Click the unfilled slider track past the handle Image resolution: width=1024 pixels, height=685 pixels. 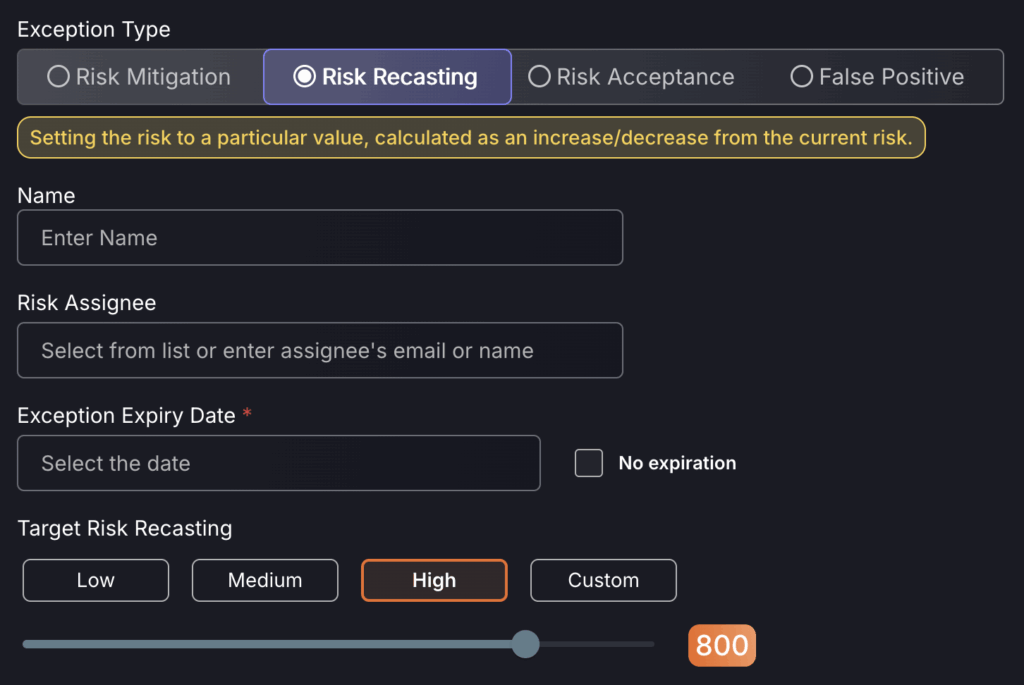(x=597, y=644)
